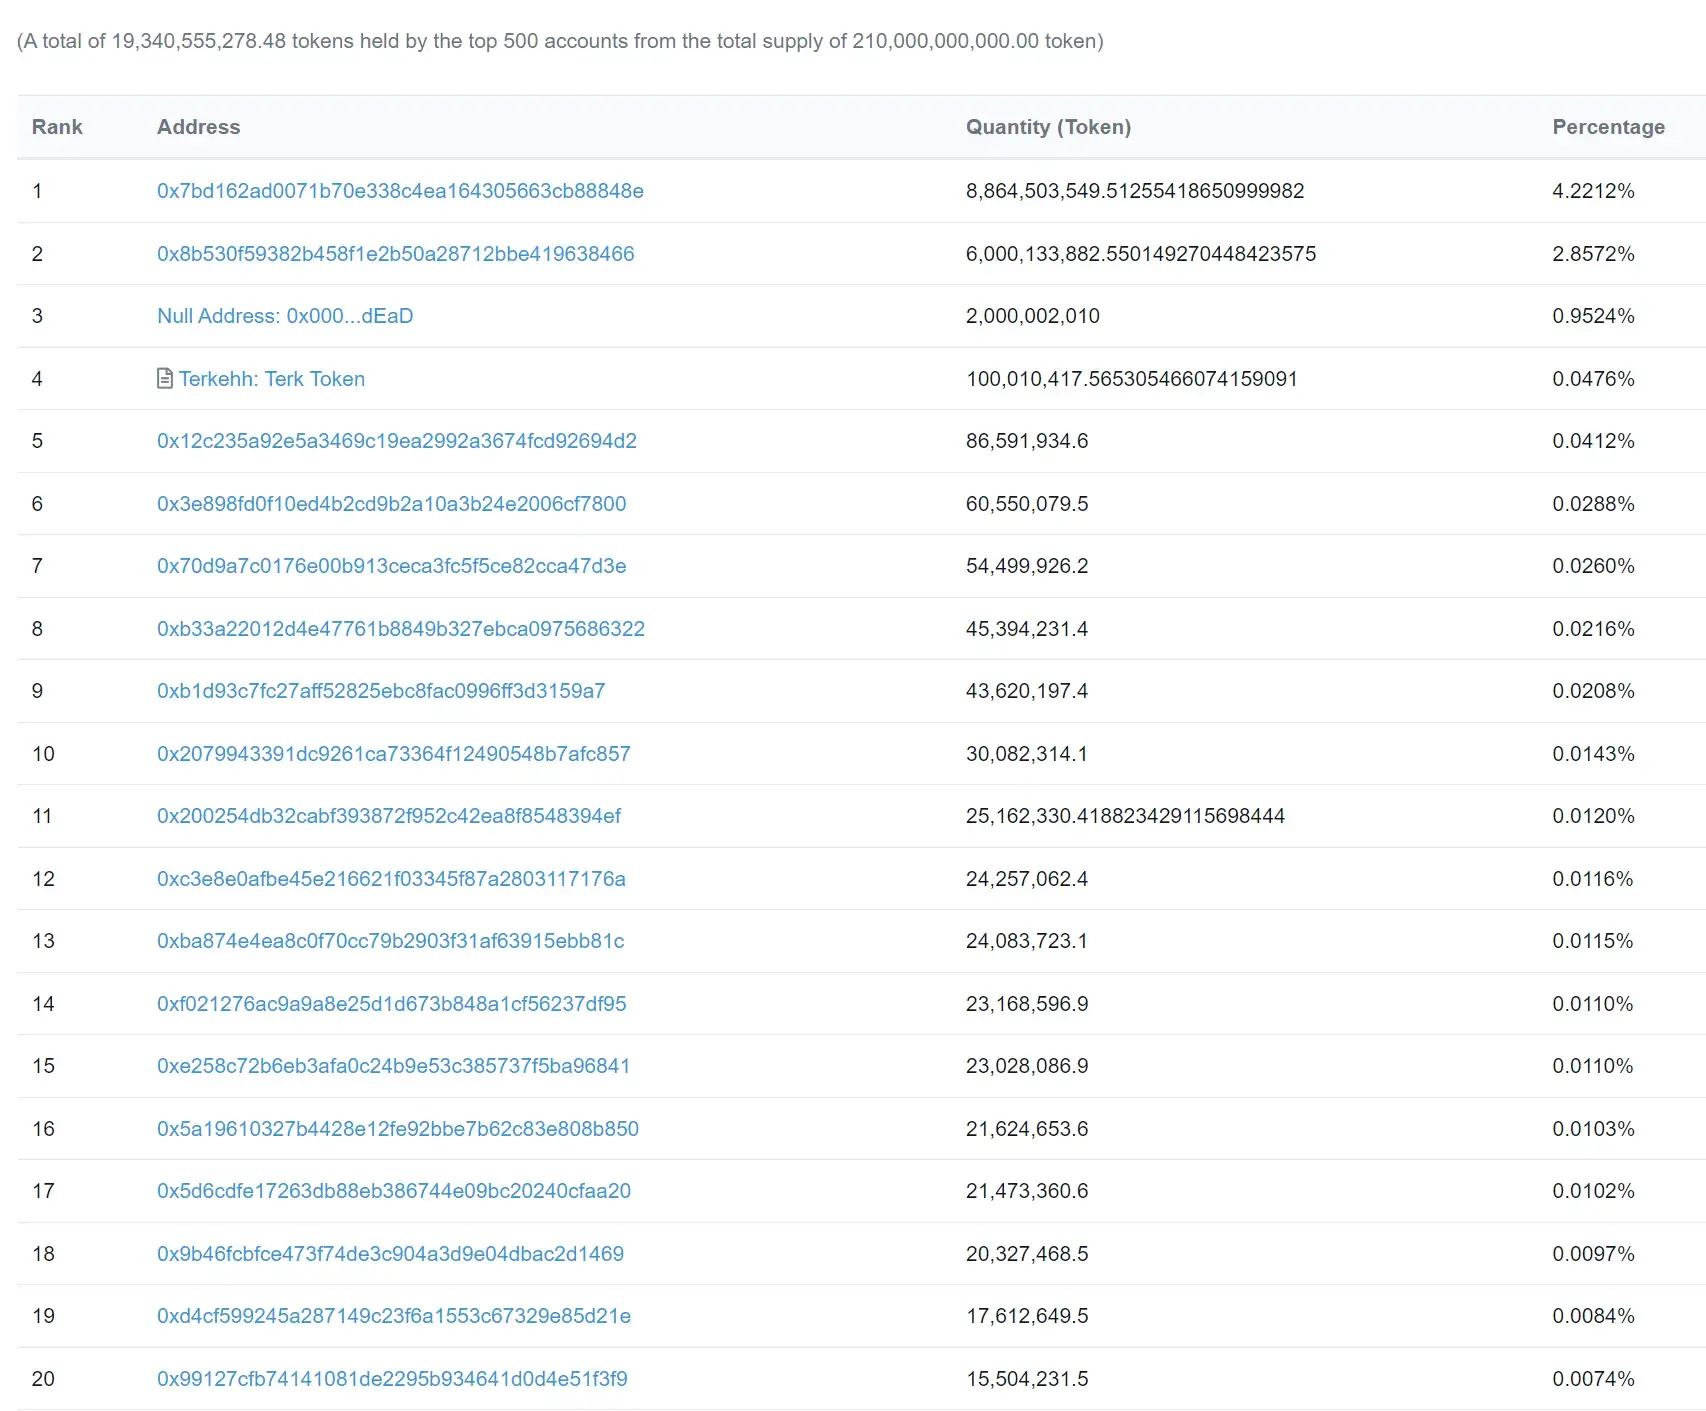Click the contract icon beside Terkehh: Terk Token
The image size is (1706, 1411).
(165, 379)
